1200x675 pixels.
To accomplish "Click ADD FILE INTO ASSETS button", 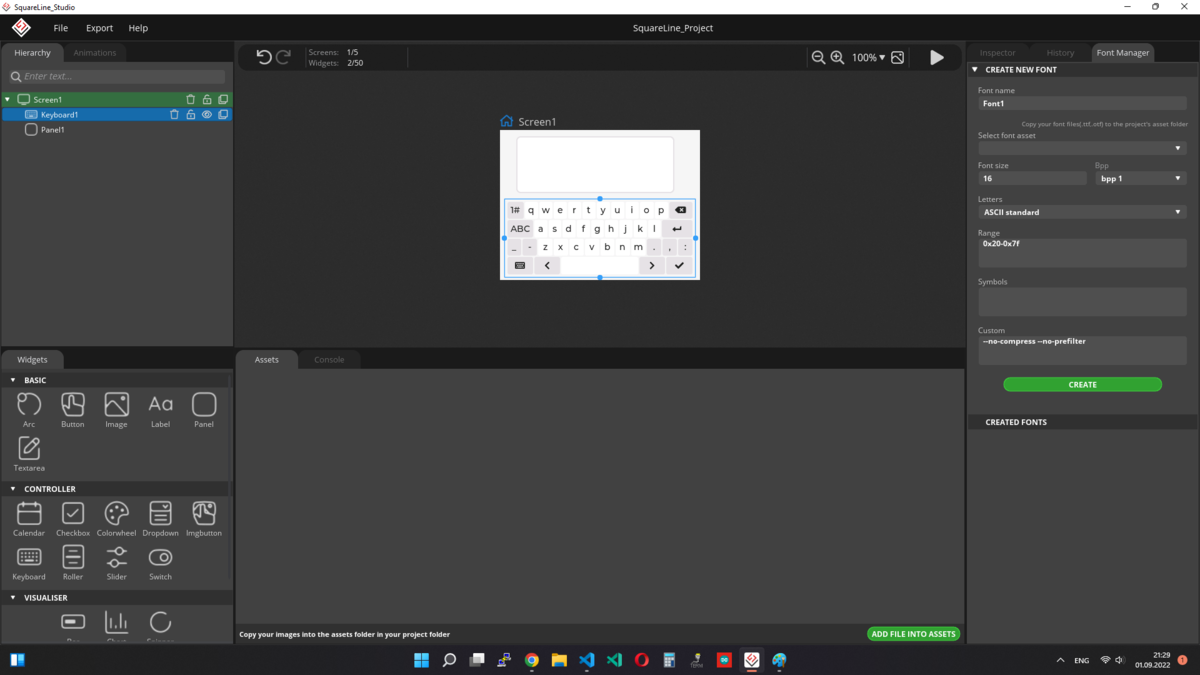I will (914, 634).
